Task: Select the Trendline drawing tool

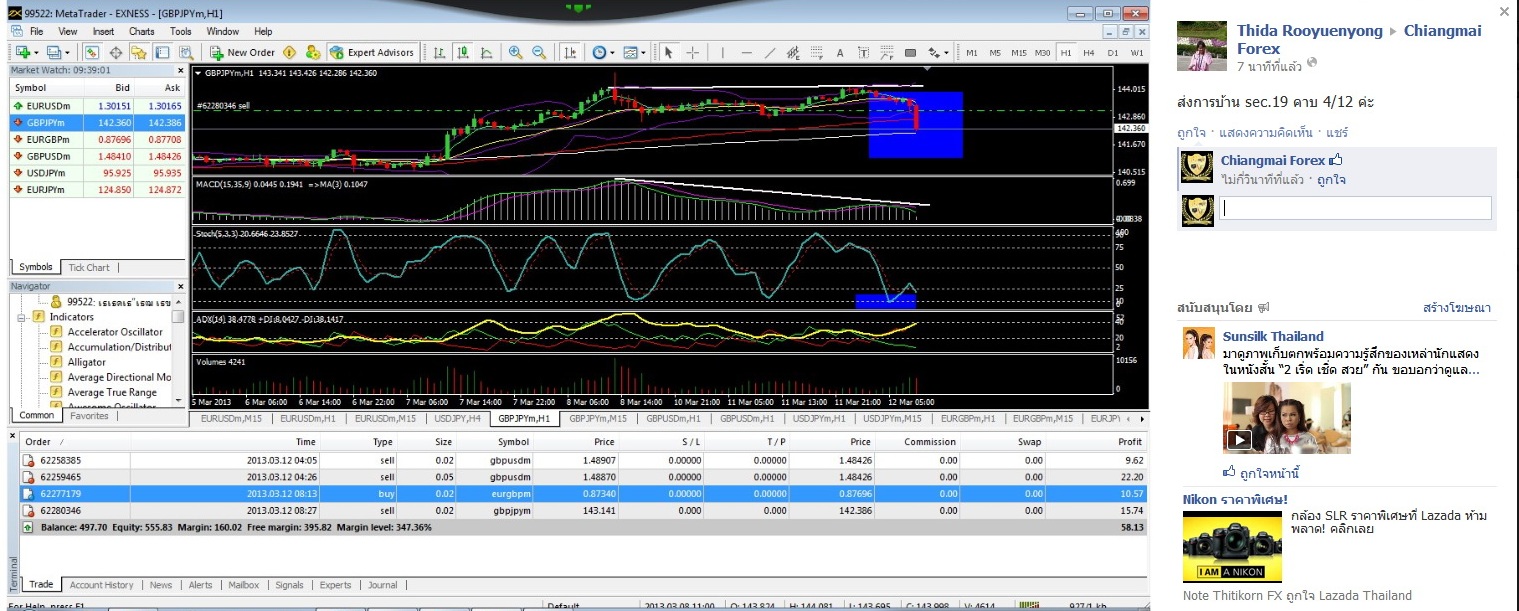Action: pyautogui.click(x=770, y=52)
